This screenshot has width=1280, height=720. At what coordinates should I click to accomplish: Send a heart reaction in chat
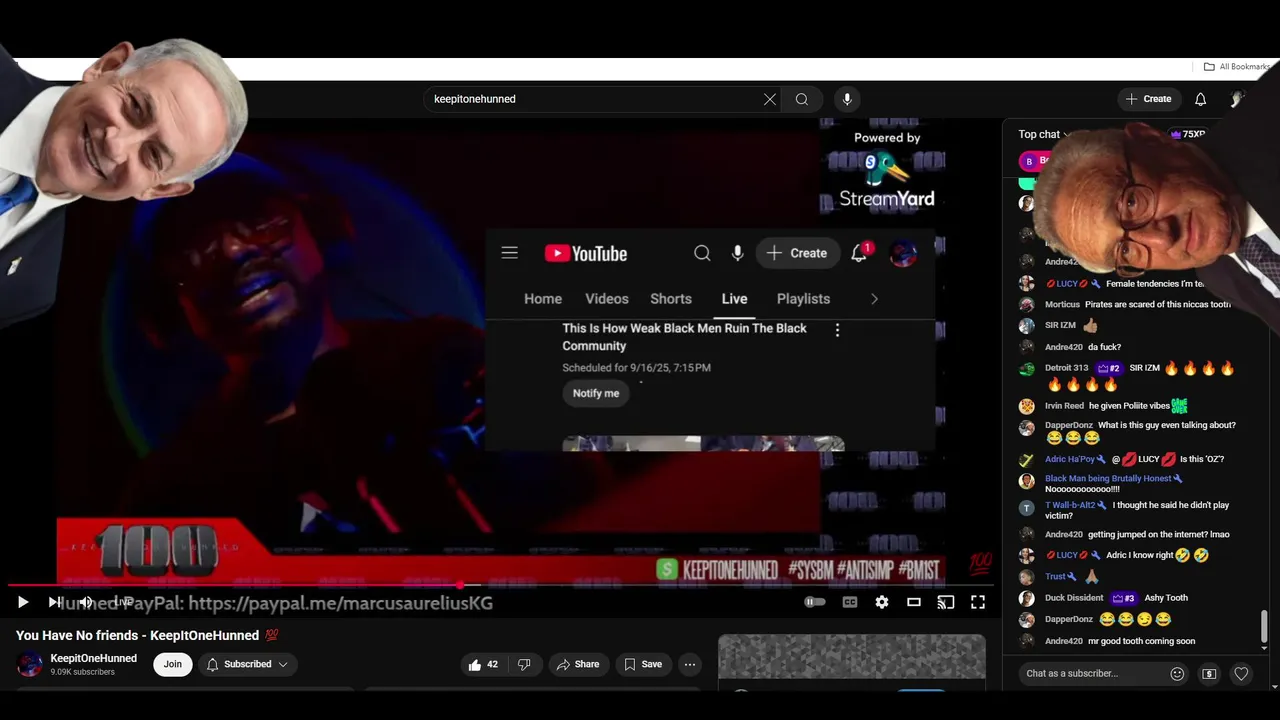point(1241,673)
